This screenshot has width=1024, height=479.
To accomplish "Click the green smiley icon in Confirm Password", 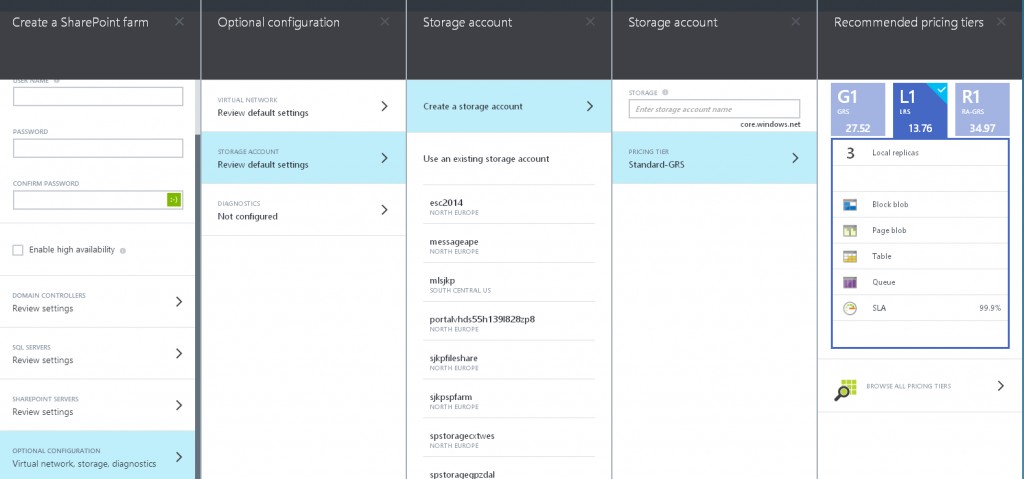I will (x=174, y=199).
